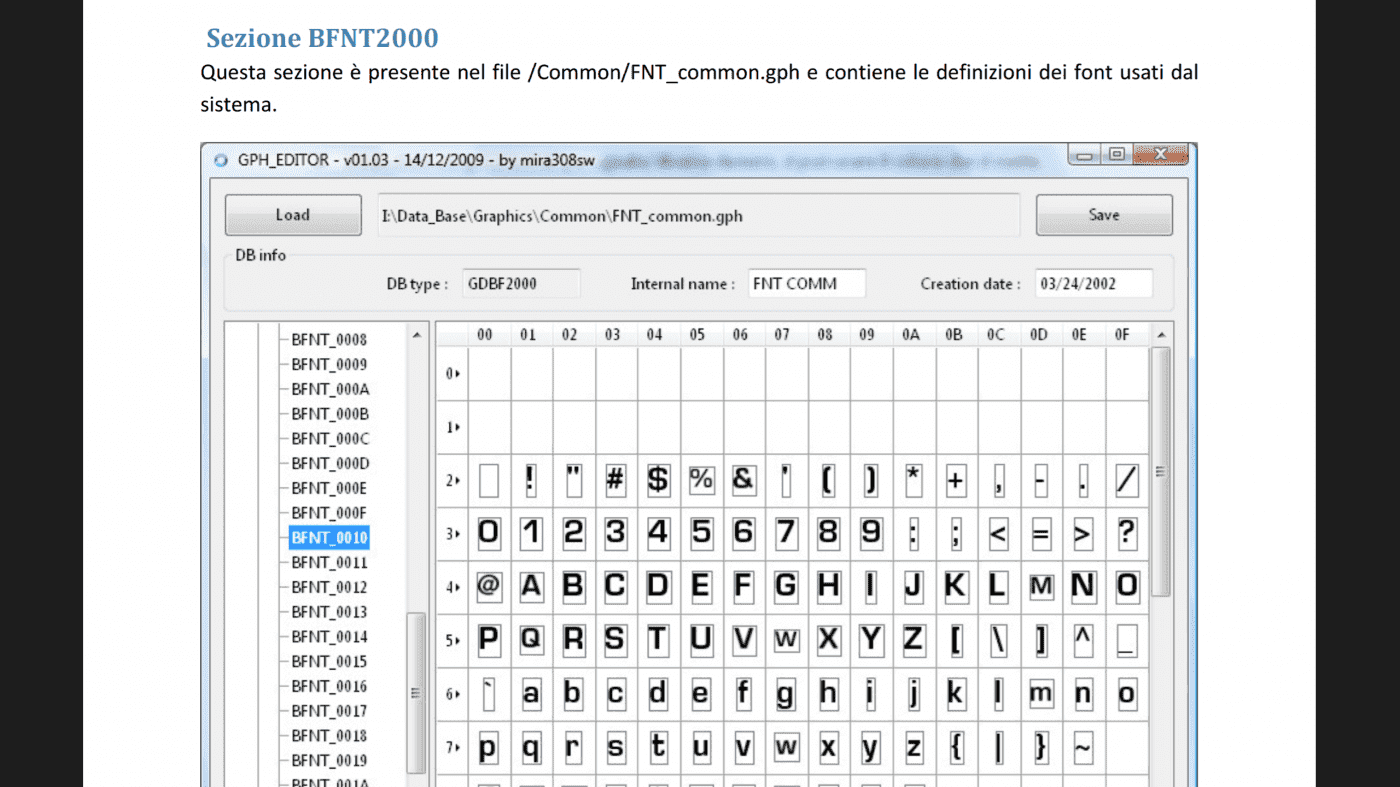Select the '%' glyph cell

point(701,481)
